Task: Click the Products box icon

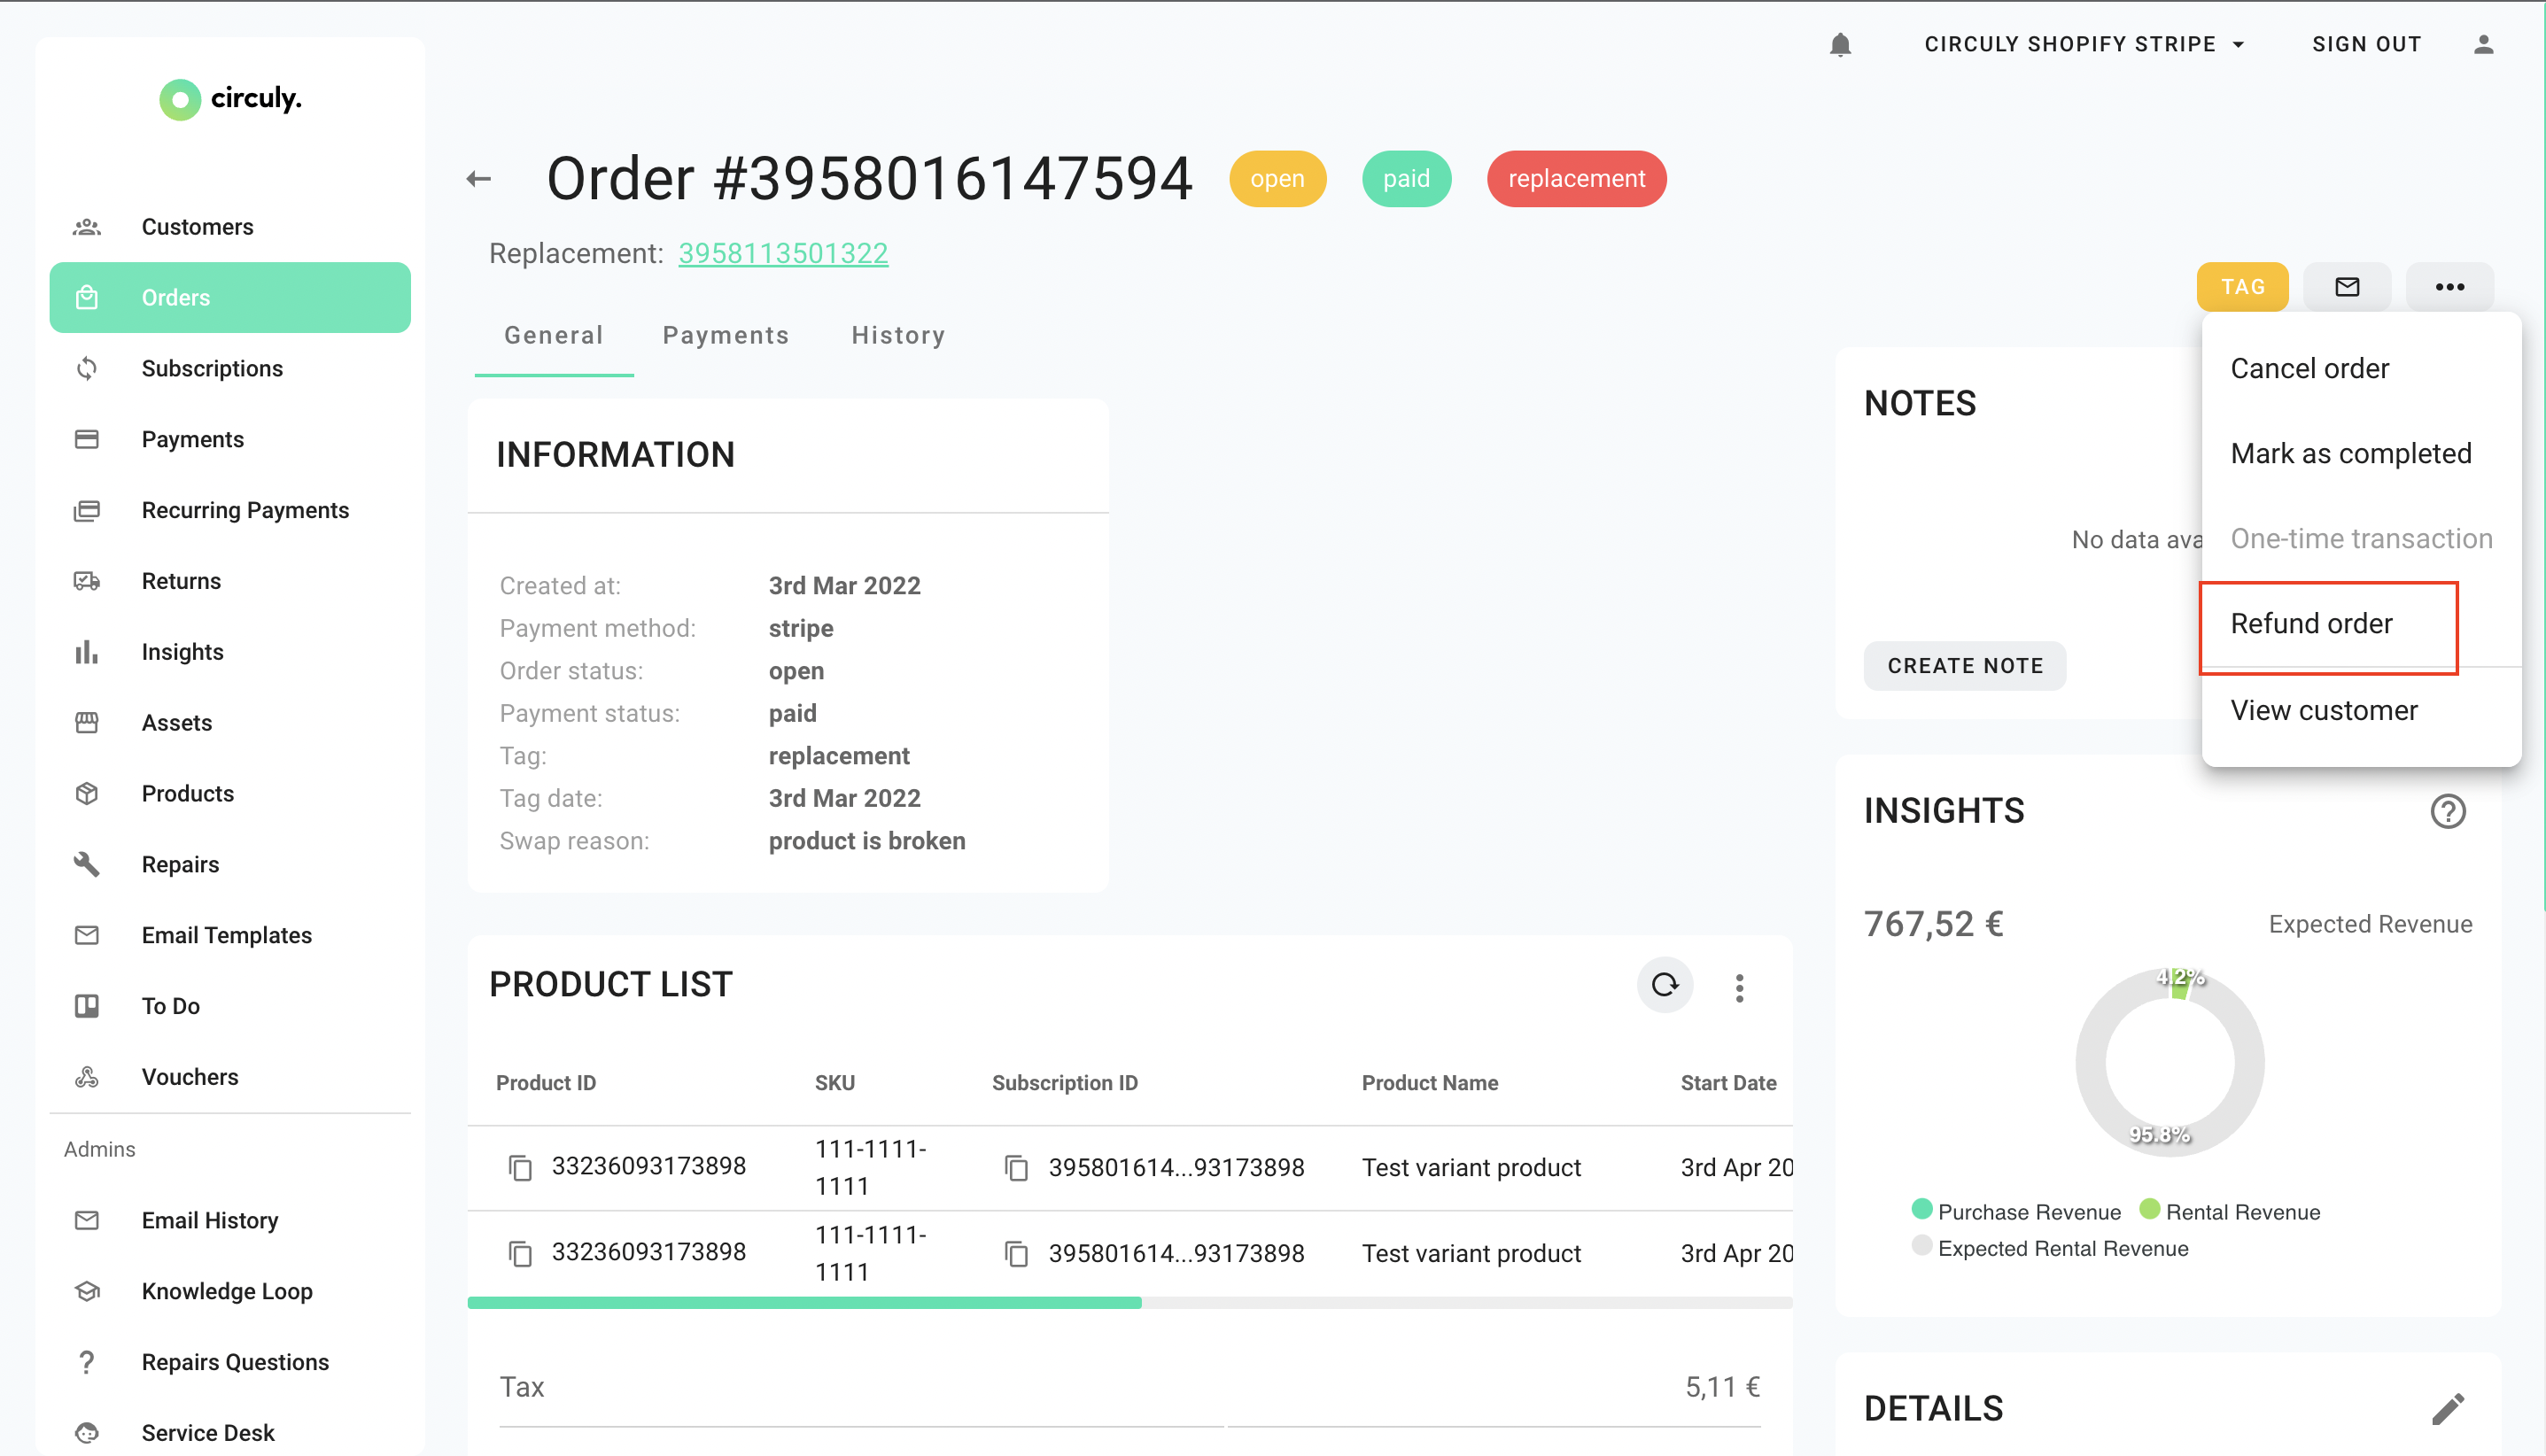Action: [87, 793]
